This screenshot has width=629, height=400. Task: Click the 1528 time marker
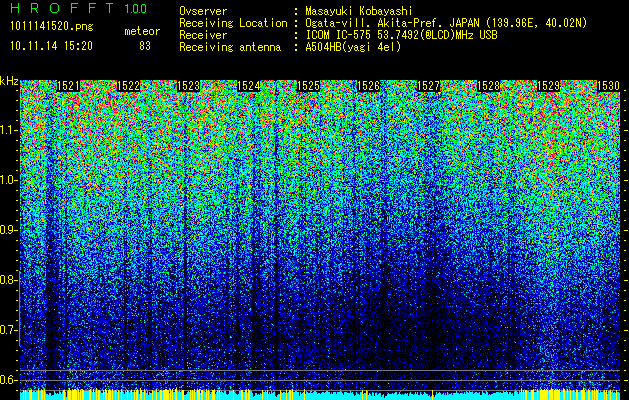pyautogui.click(x=488, y=86)
